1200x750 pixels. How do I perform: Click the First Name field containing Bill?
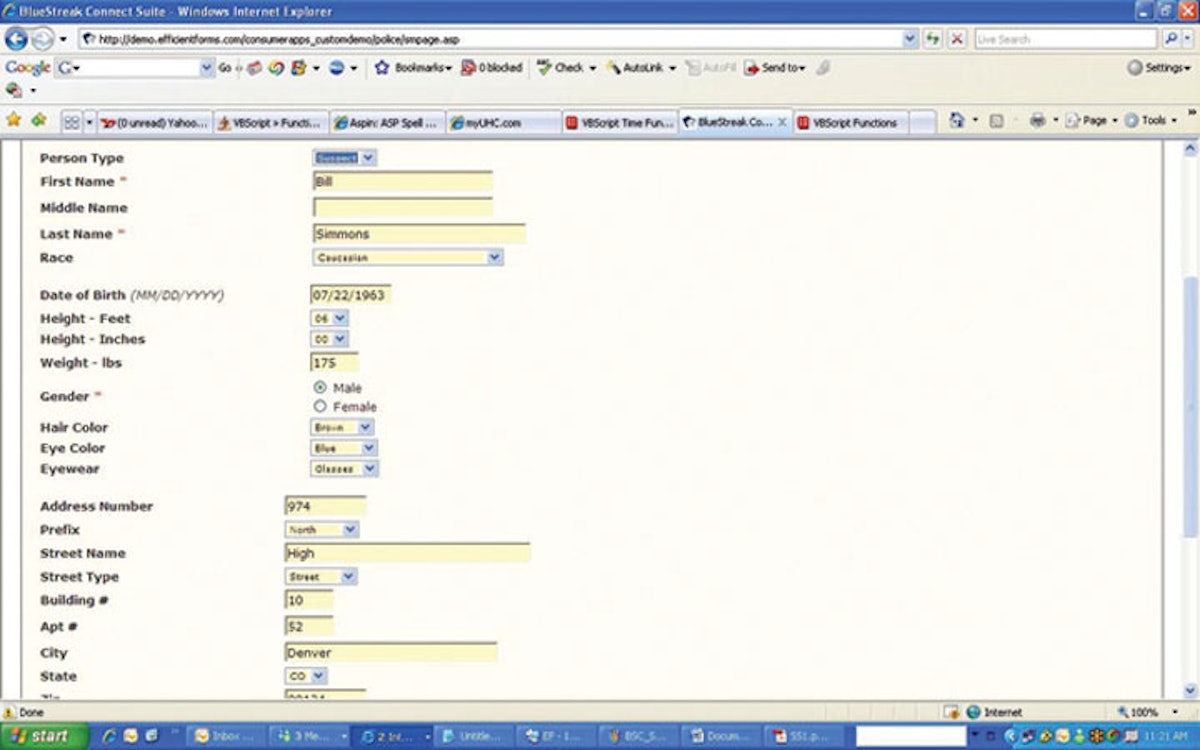400,182
